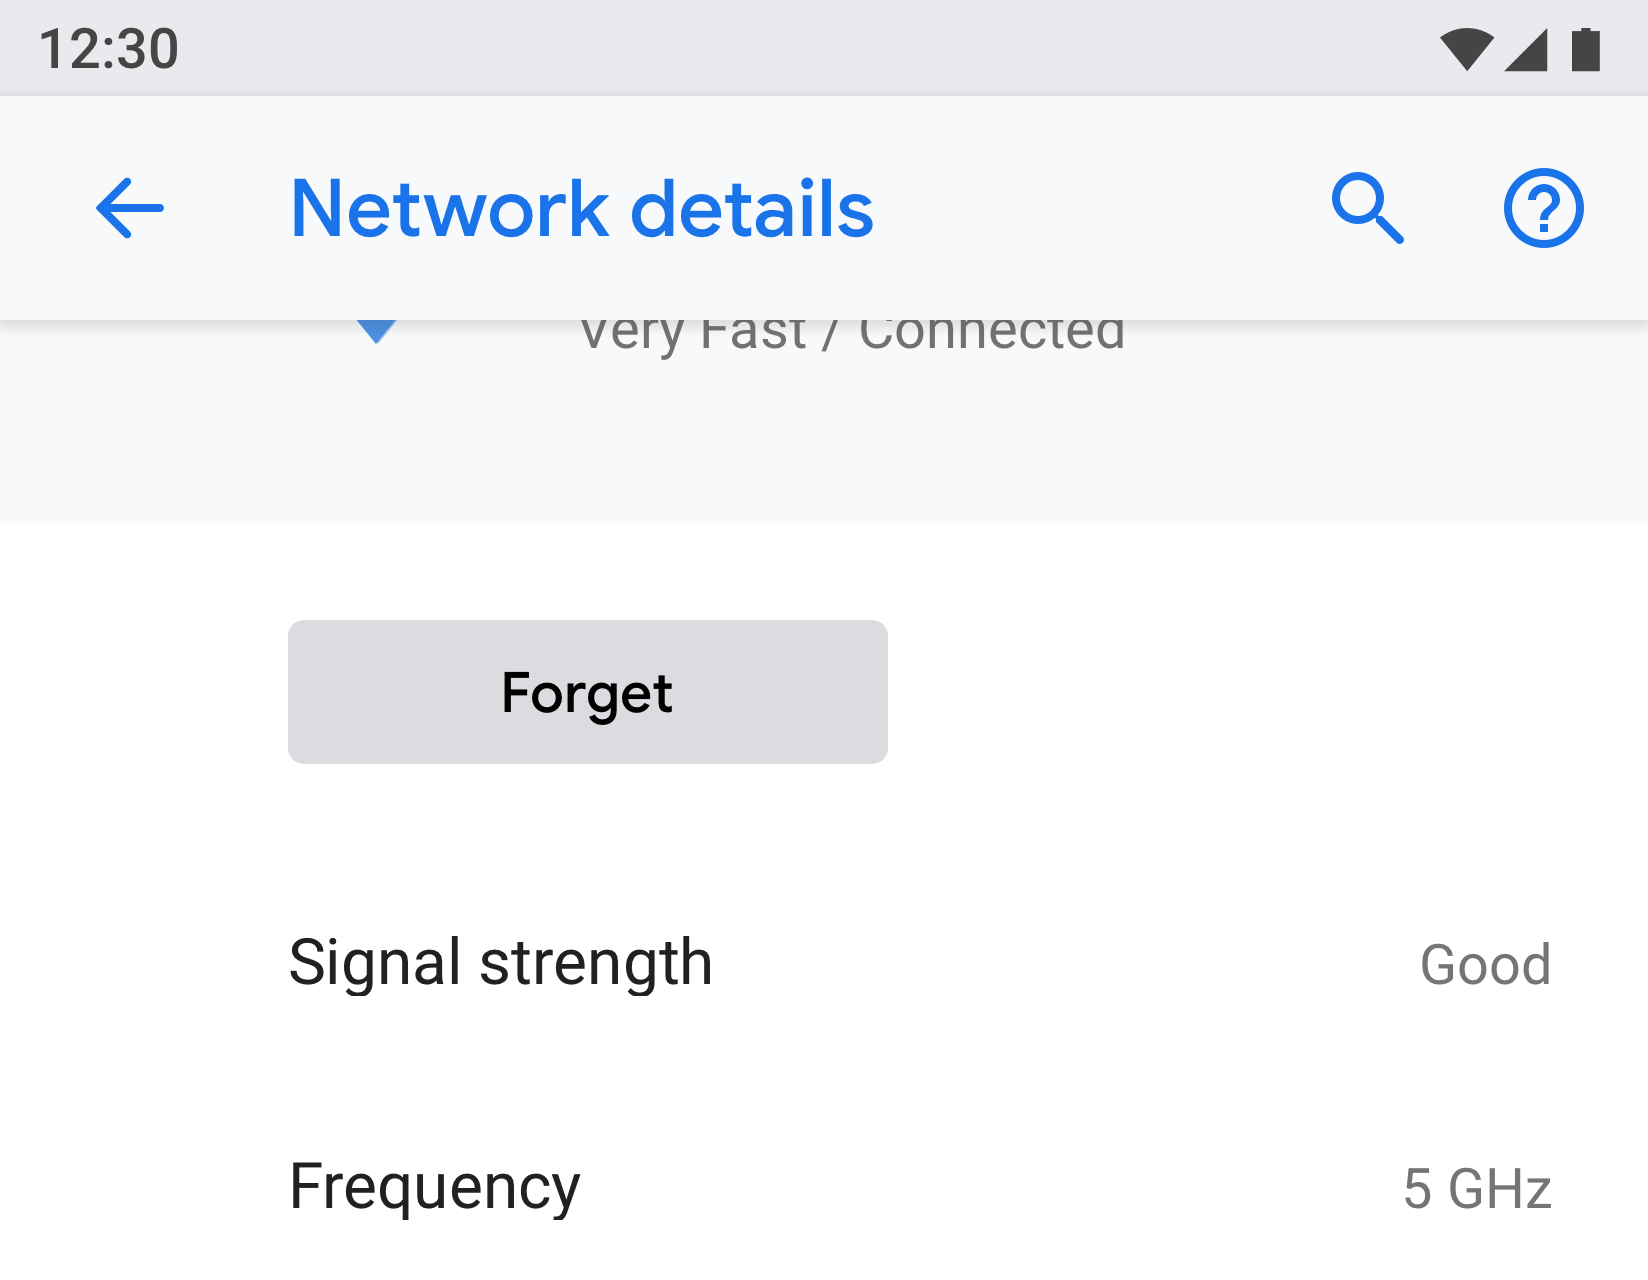Select the Signal strength label
The height and width of the screenshot is (1280, 1648).
(x=500, y=962)
